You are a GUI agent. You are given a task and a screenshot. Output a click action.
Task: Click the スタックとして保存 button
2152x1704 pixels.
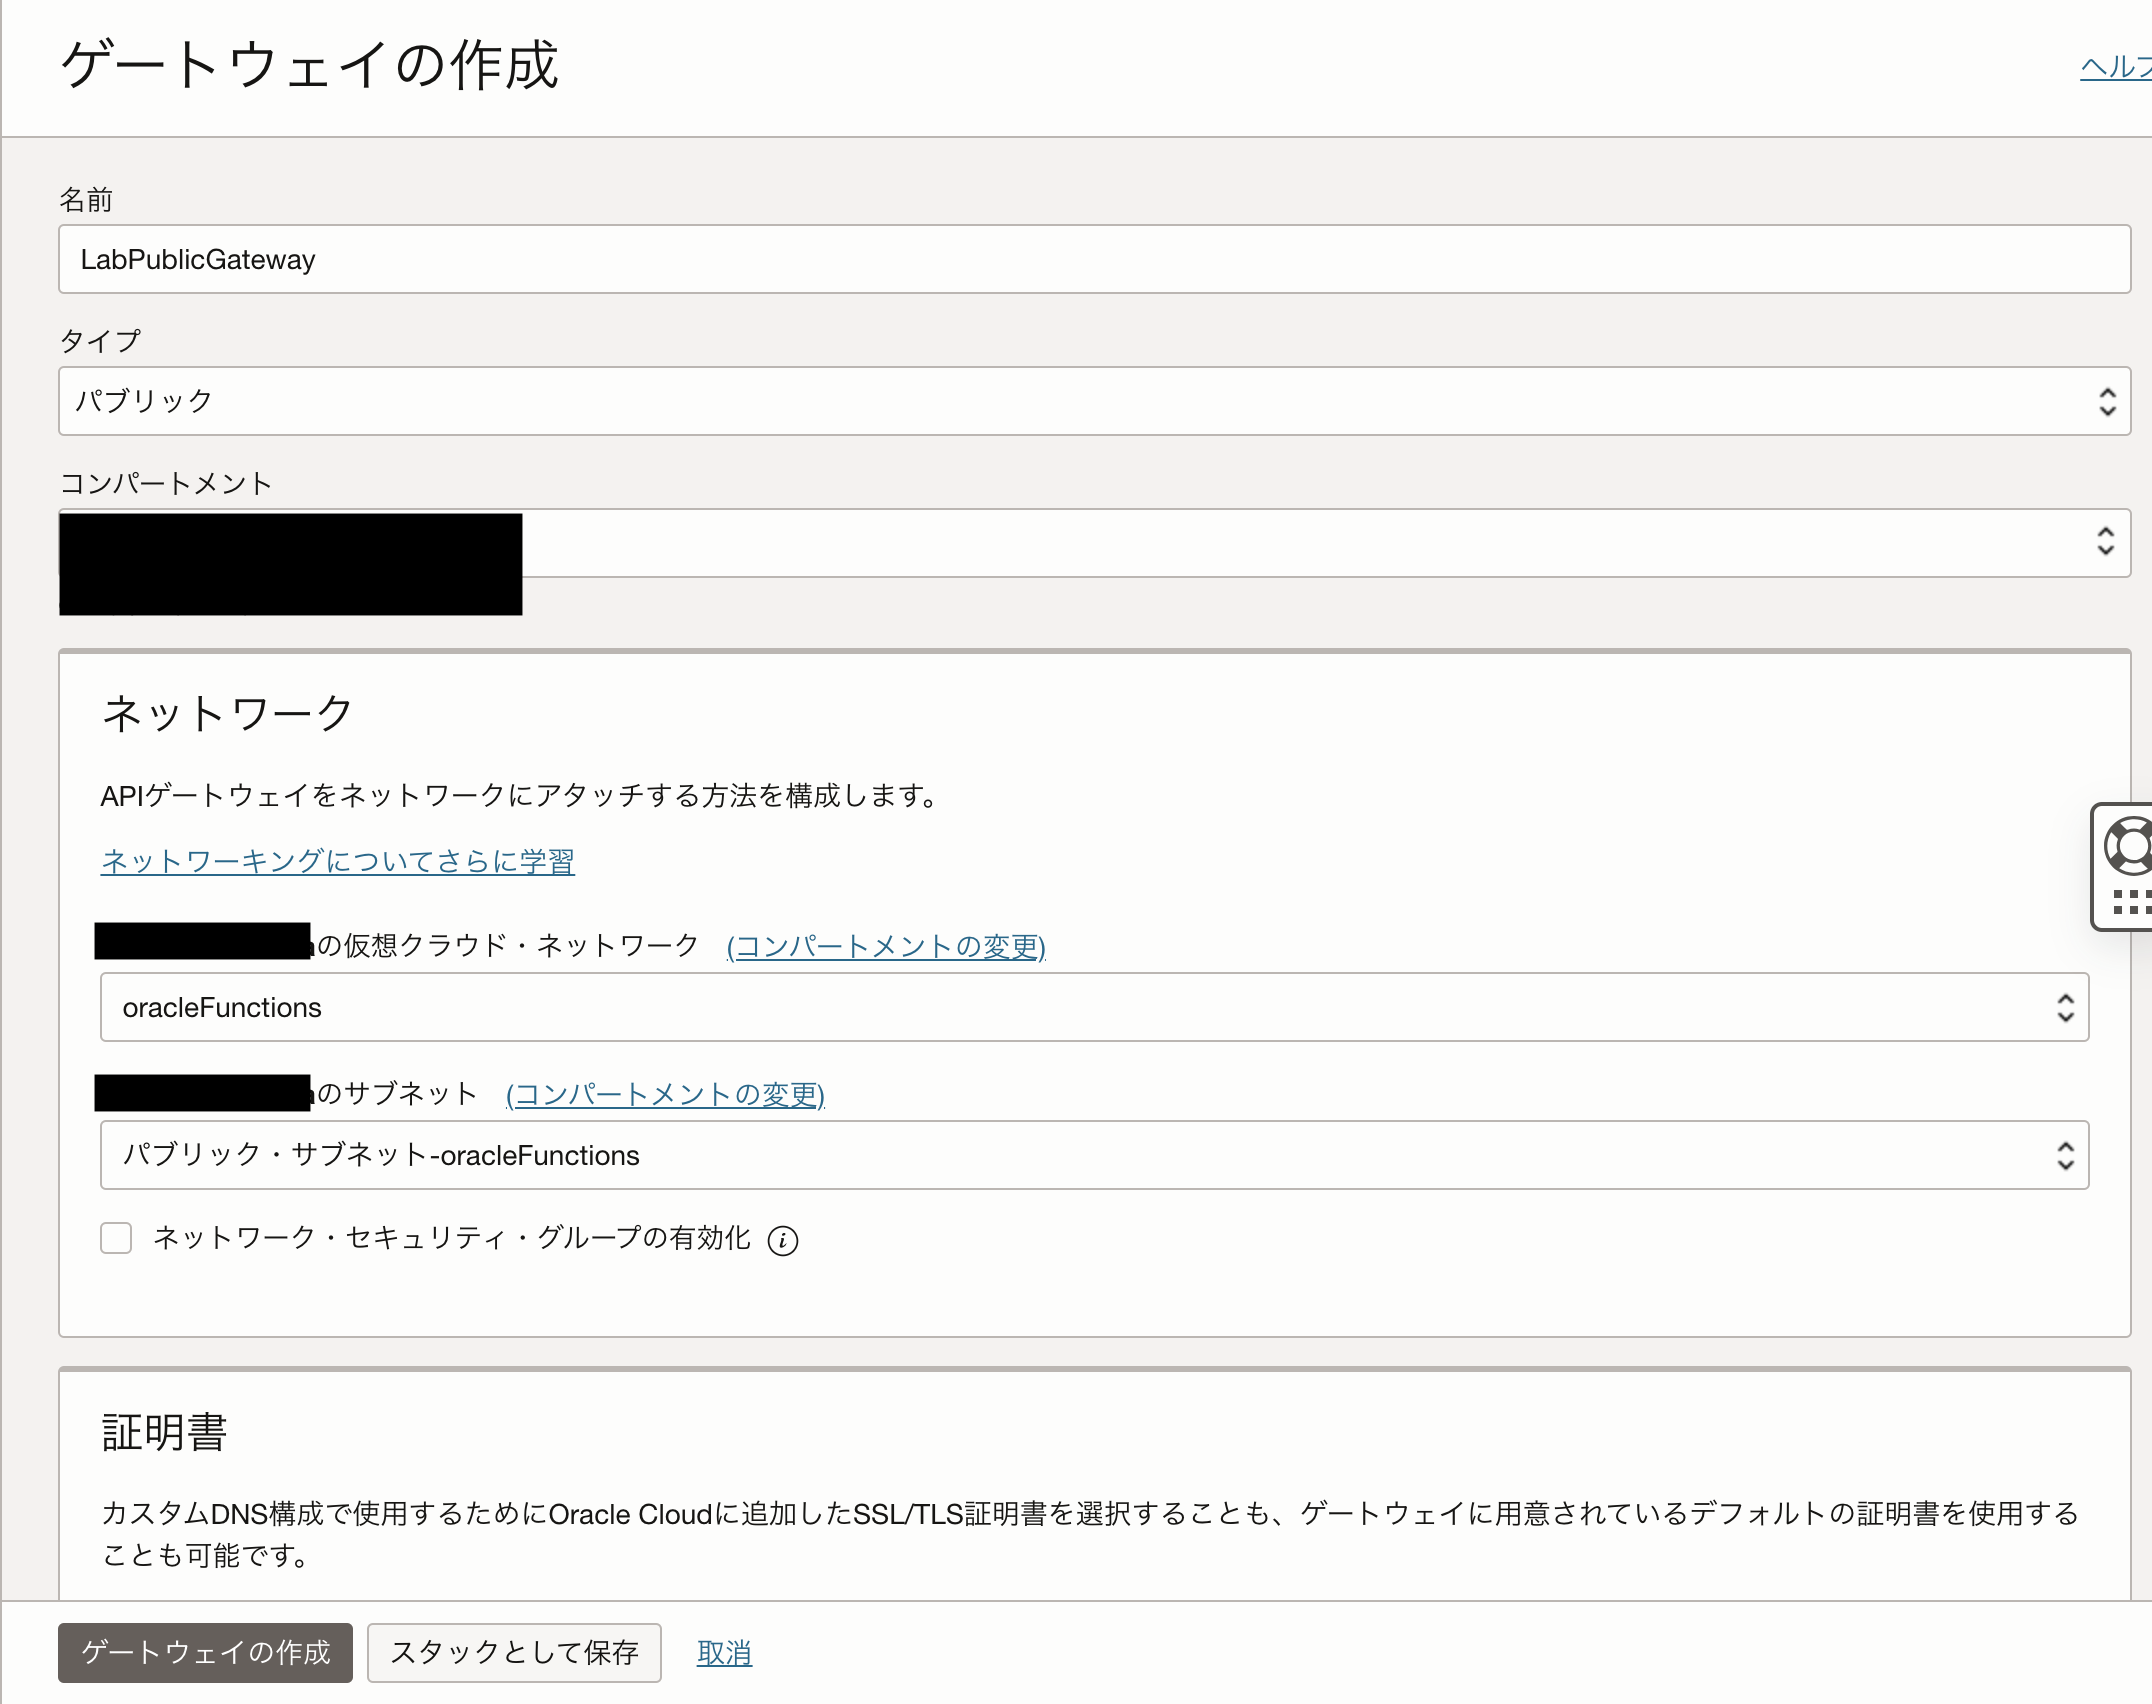click(514, 1653)
